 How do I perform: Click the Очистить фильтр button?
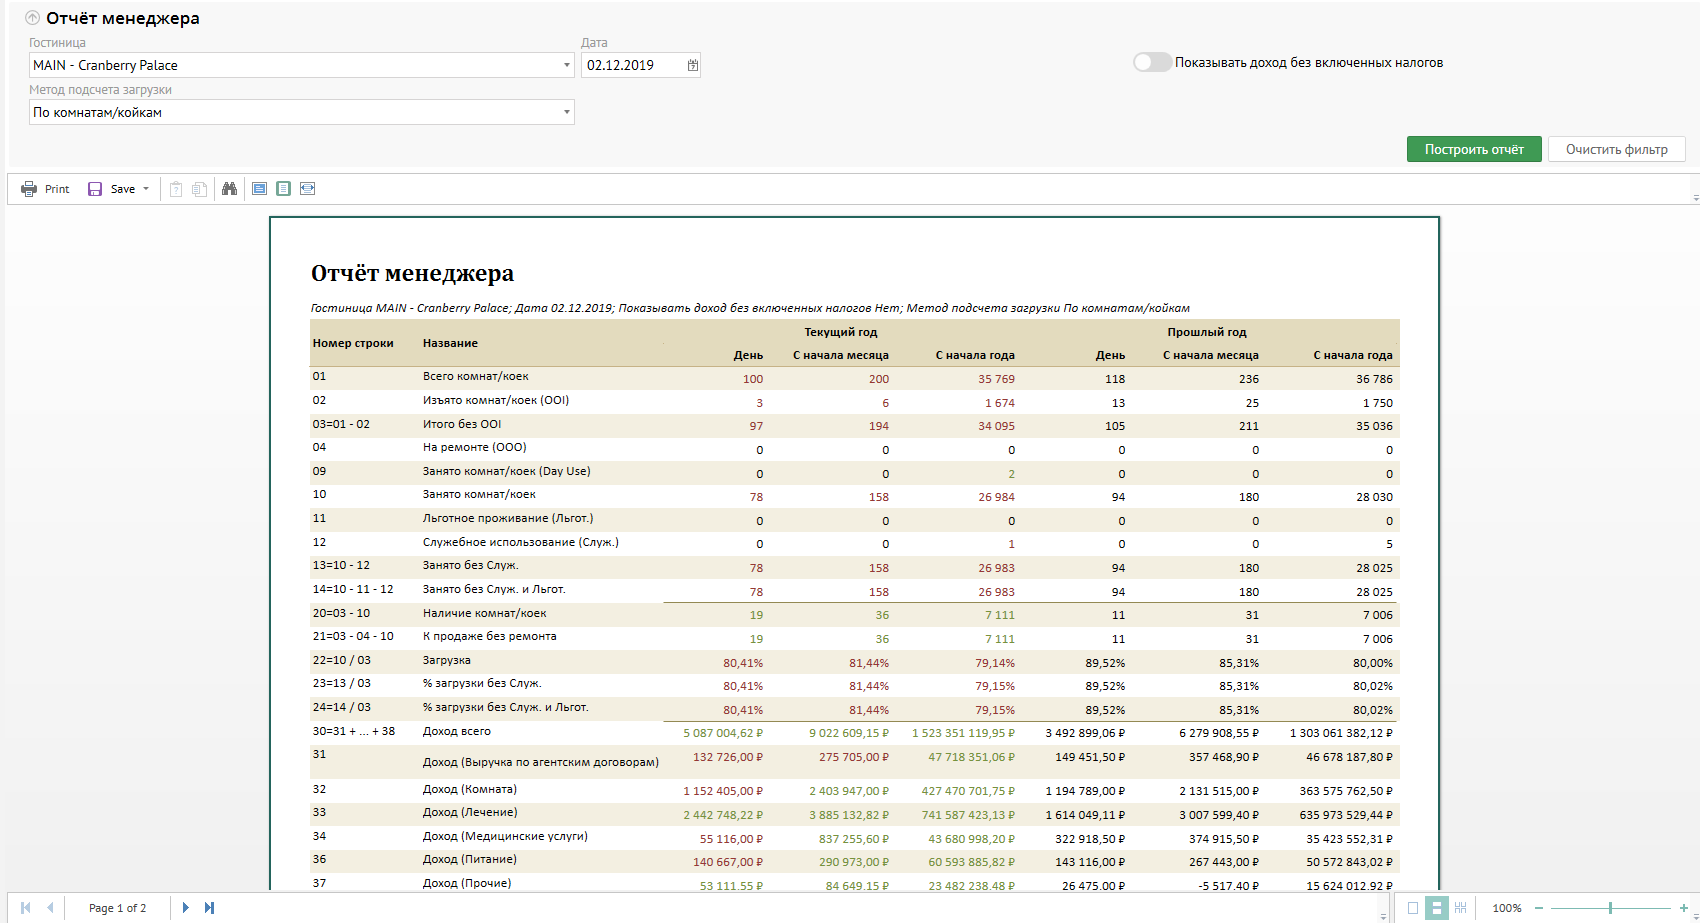click(1616, 149)
